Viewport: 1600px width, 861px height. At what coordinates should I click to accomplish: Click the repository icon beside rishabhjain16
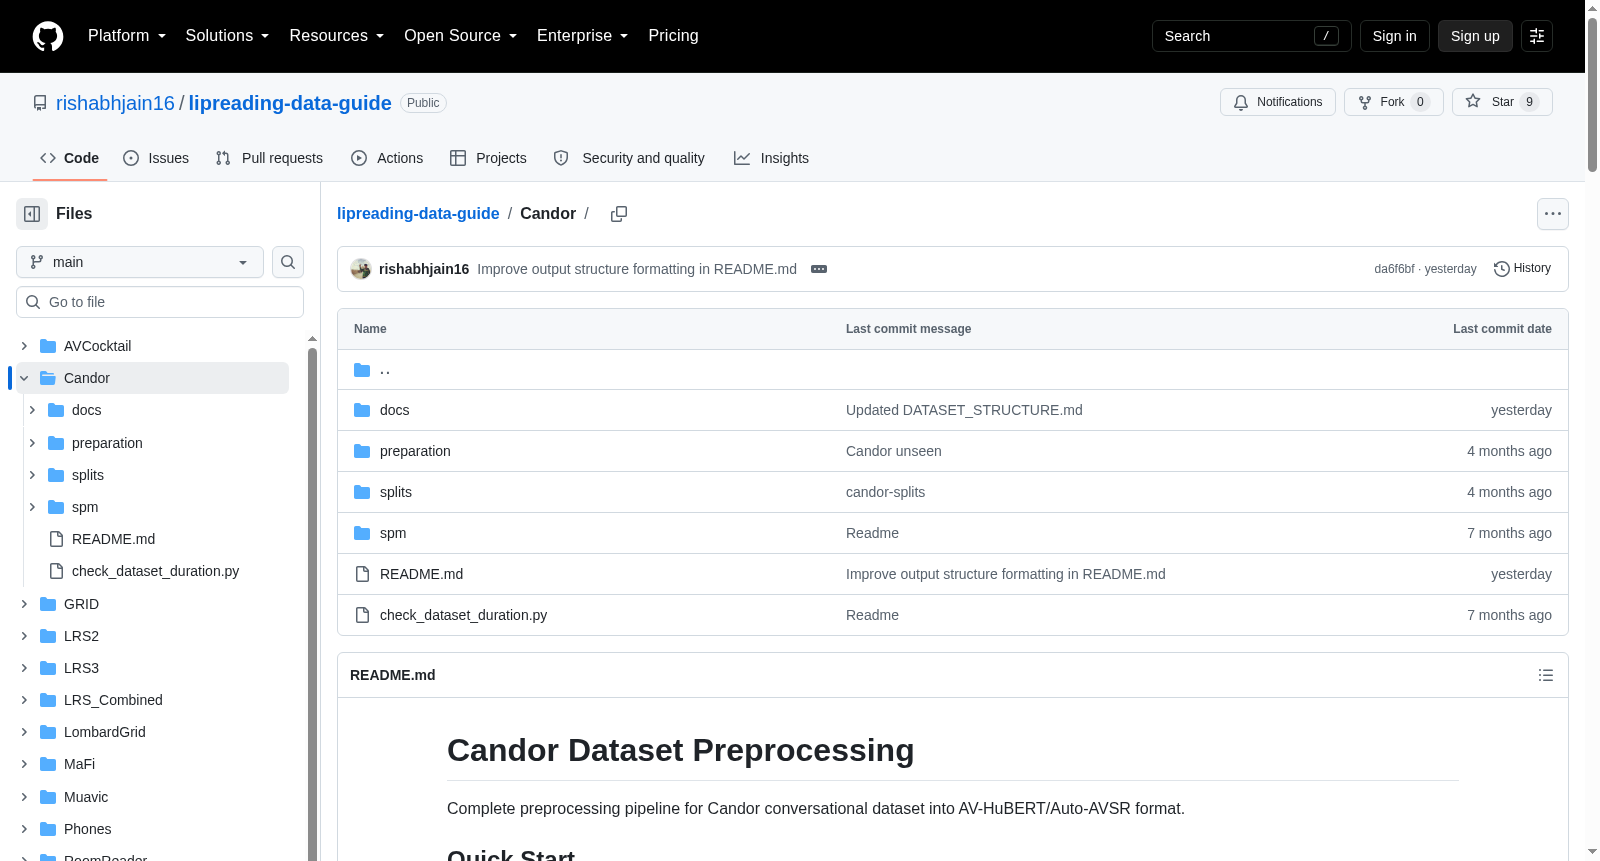click(40, 103)
